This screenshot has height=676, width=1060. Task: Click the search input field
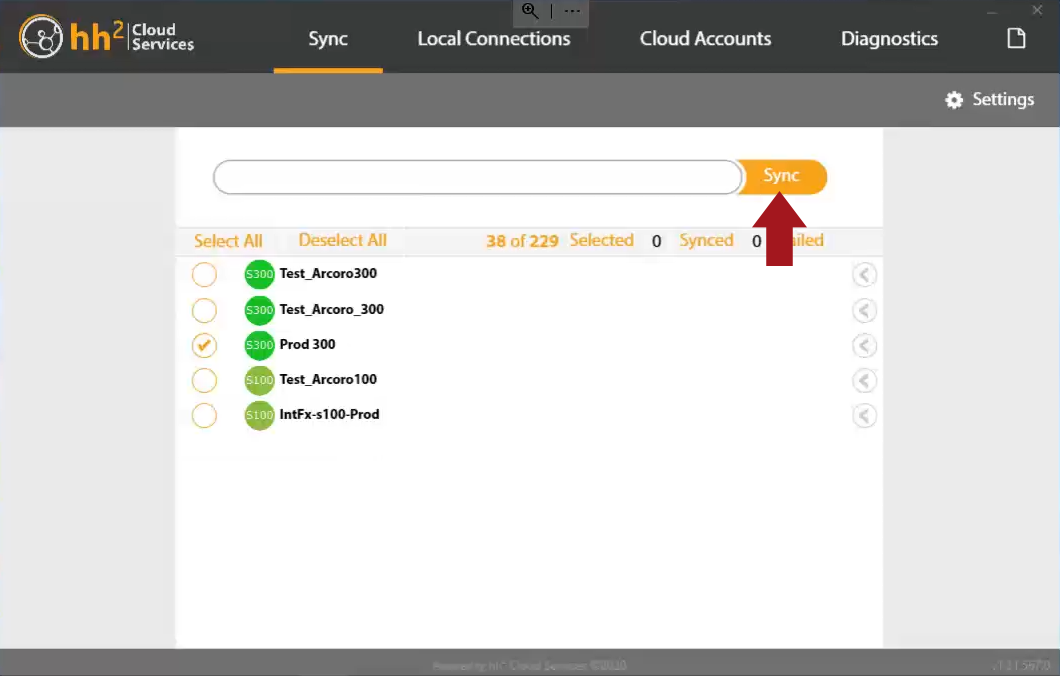[x=477, y=177]
